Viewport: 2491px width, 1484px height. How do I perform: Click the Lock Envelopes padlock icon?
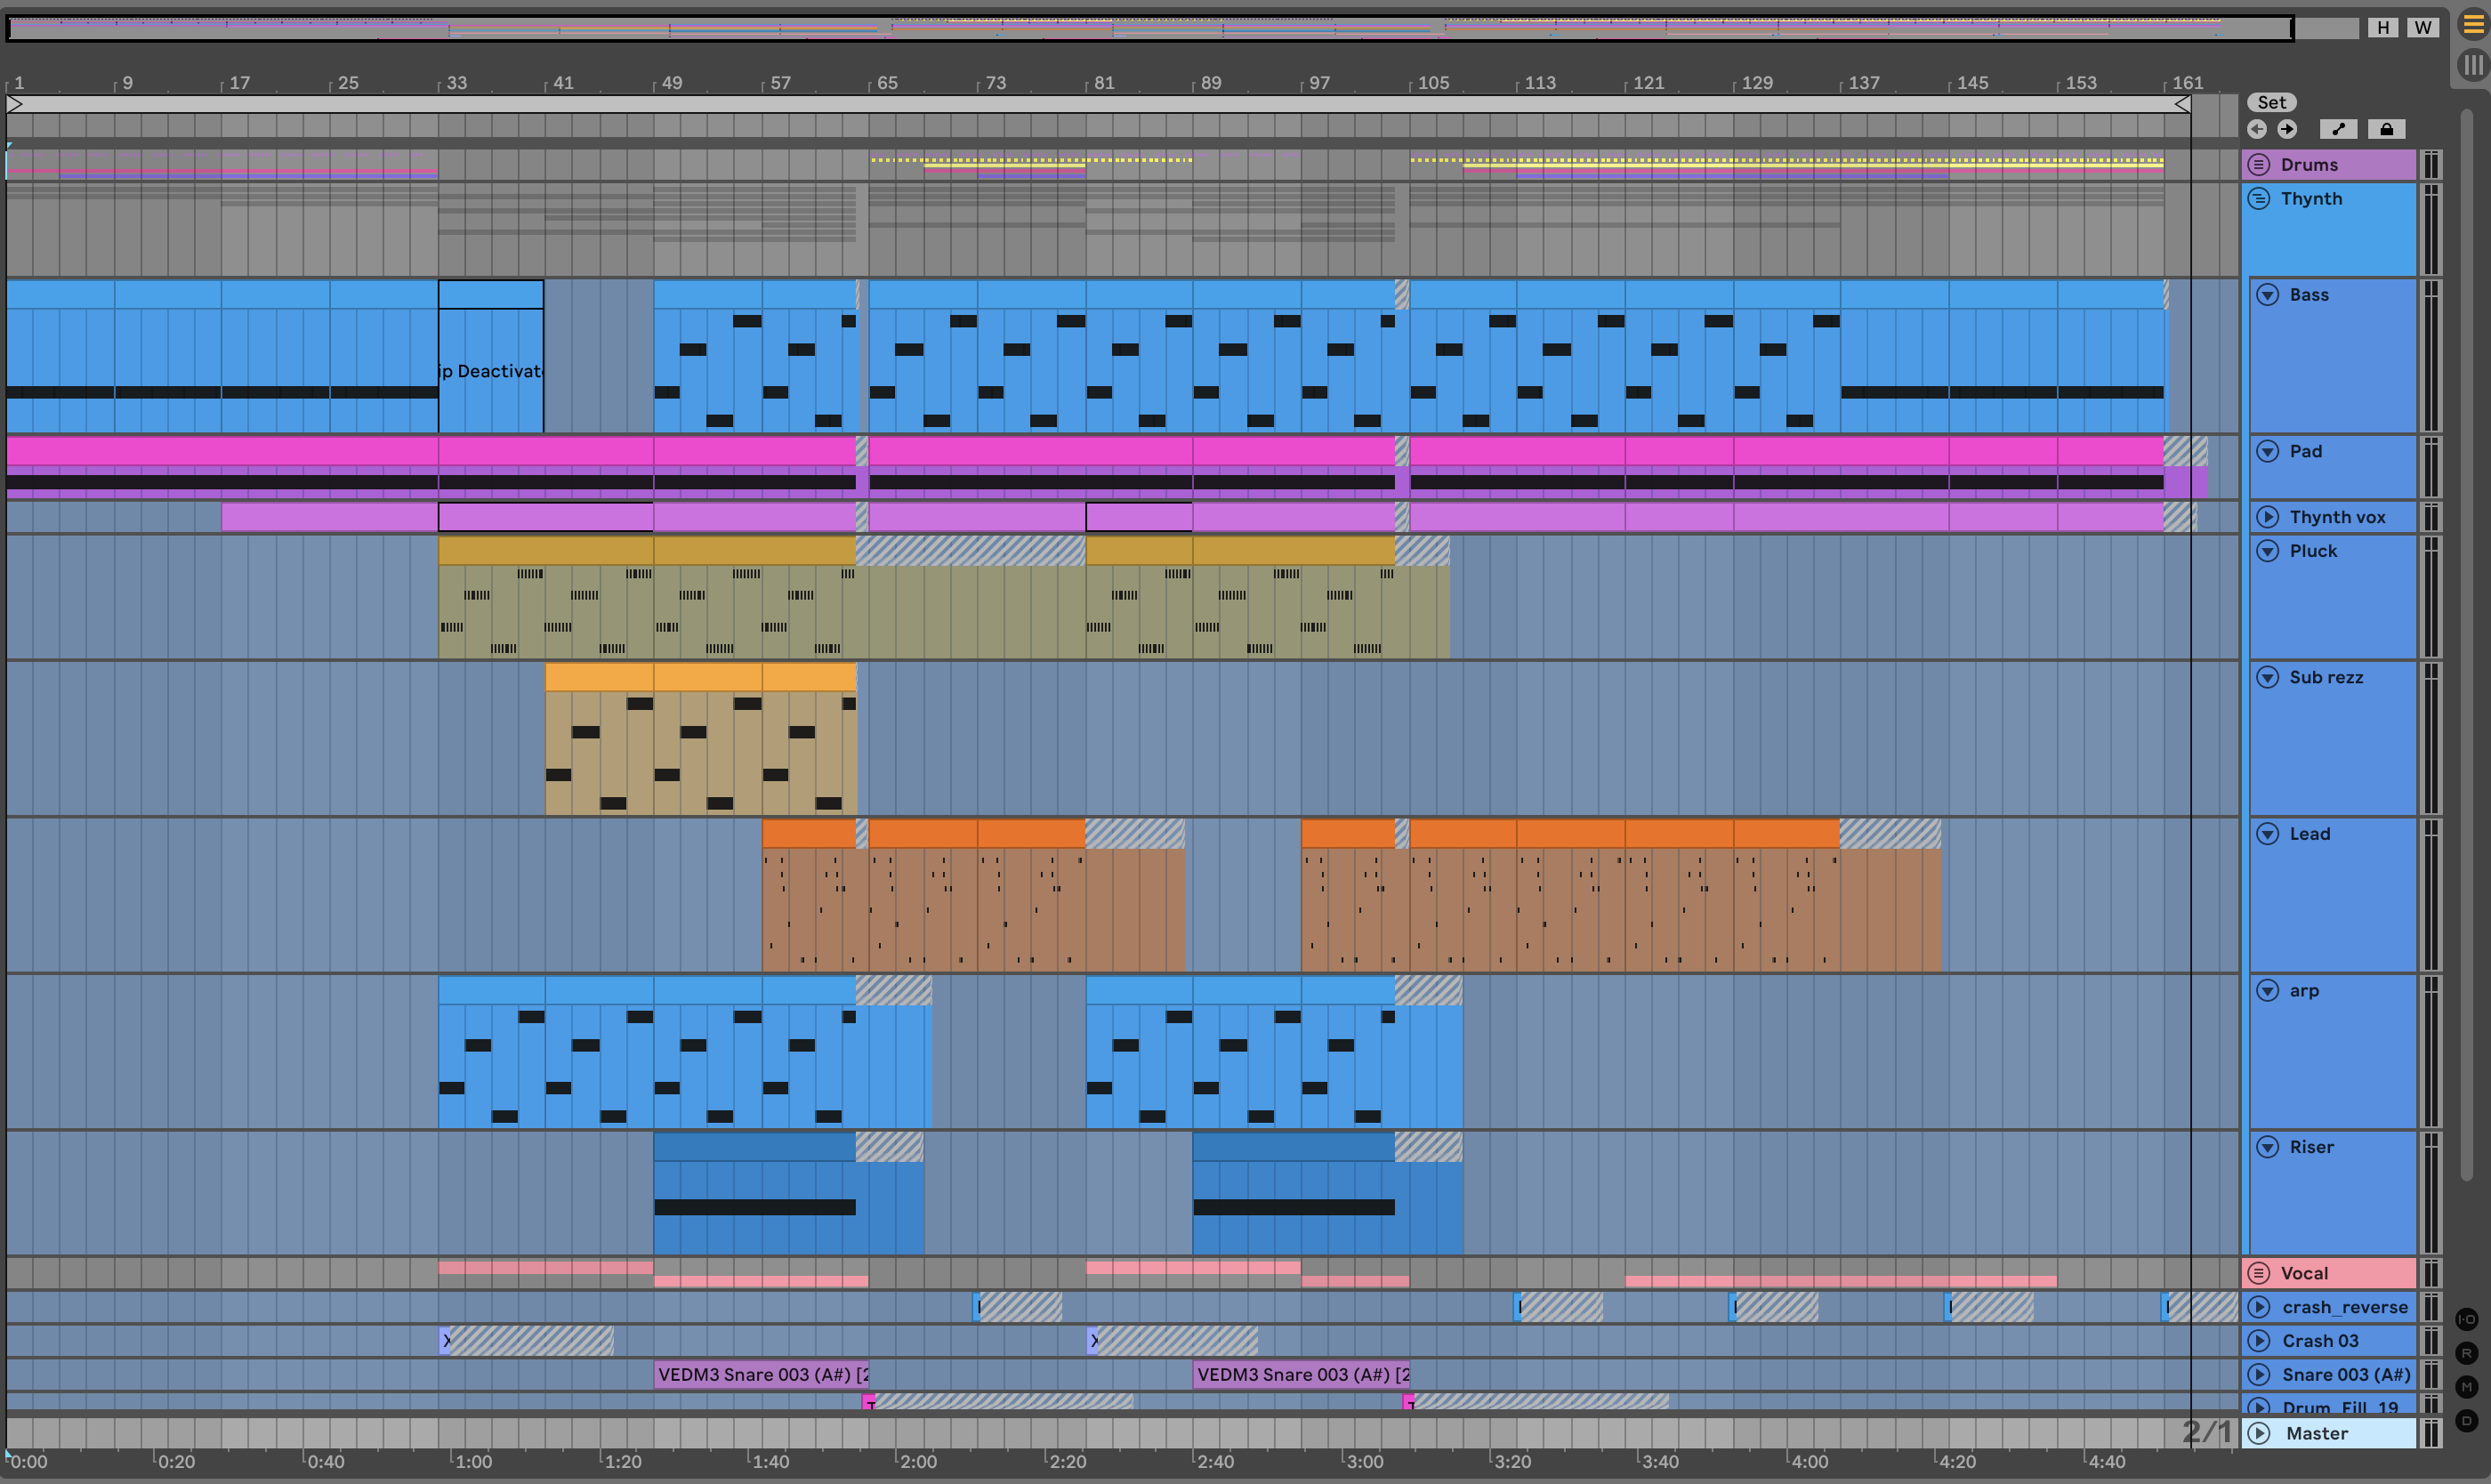coord(2386,129)
